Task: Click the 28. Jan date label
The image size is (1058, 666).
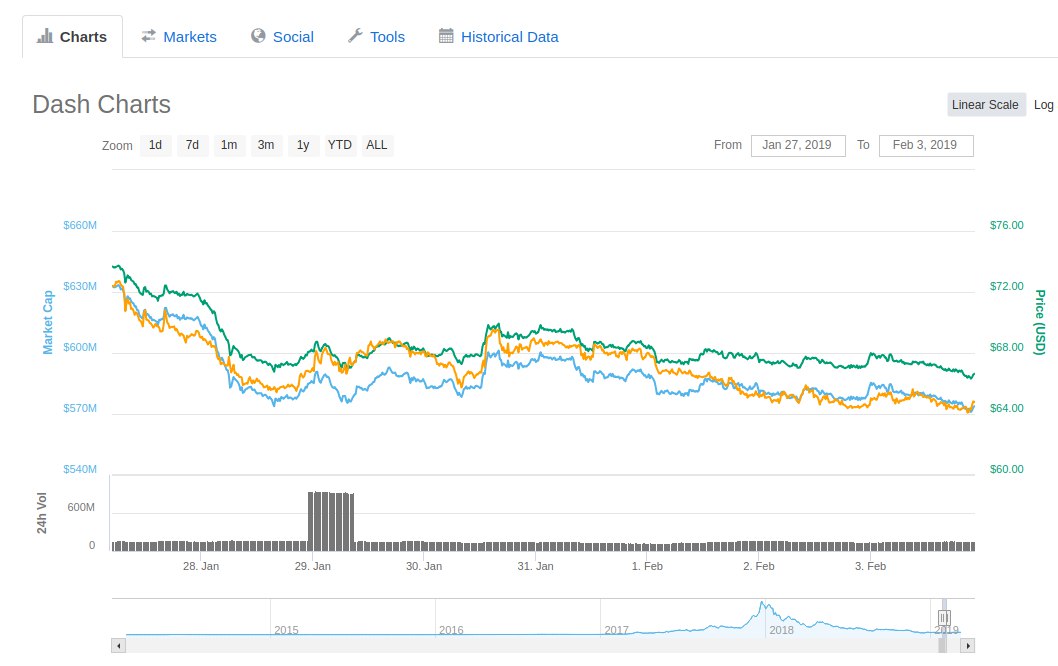Action: pos(201,566)
